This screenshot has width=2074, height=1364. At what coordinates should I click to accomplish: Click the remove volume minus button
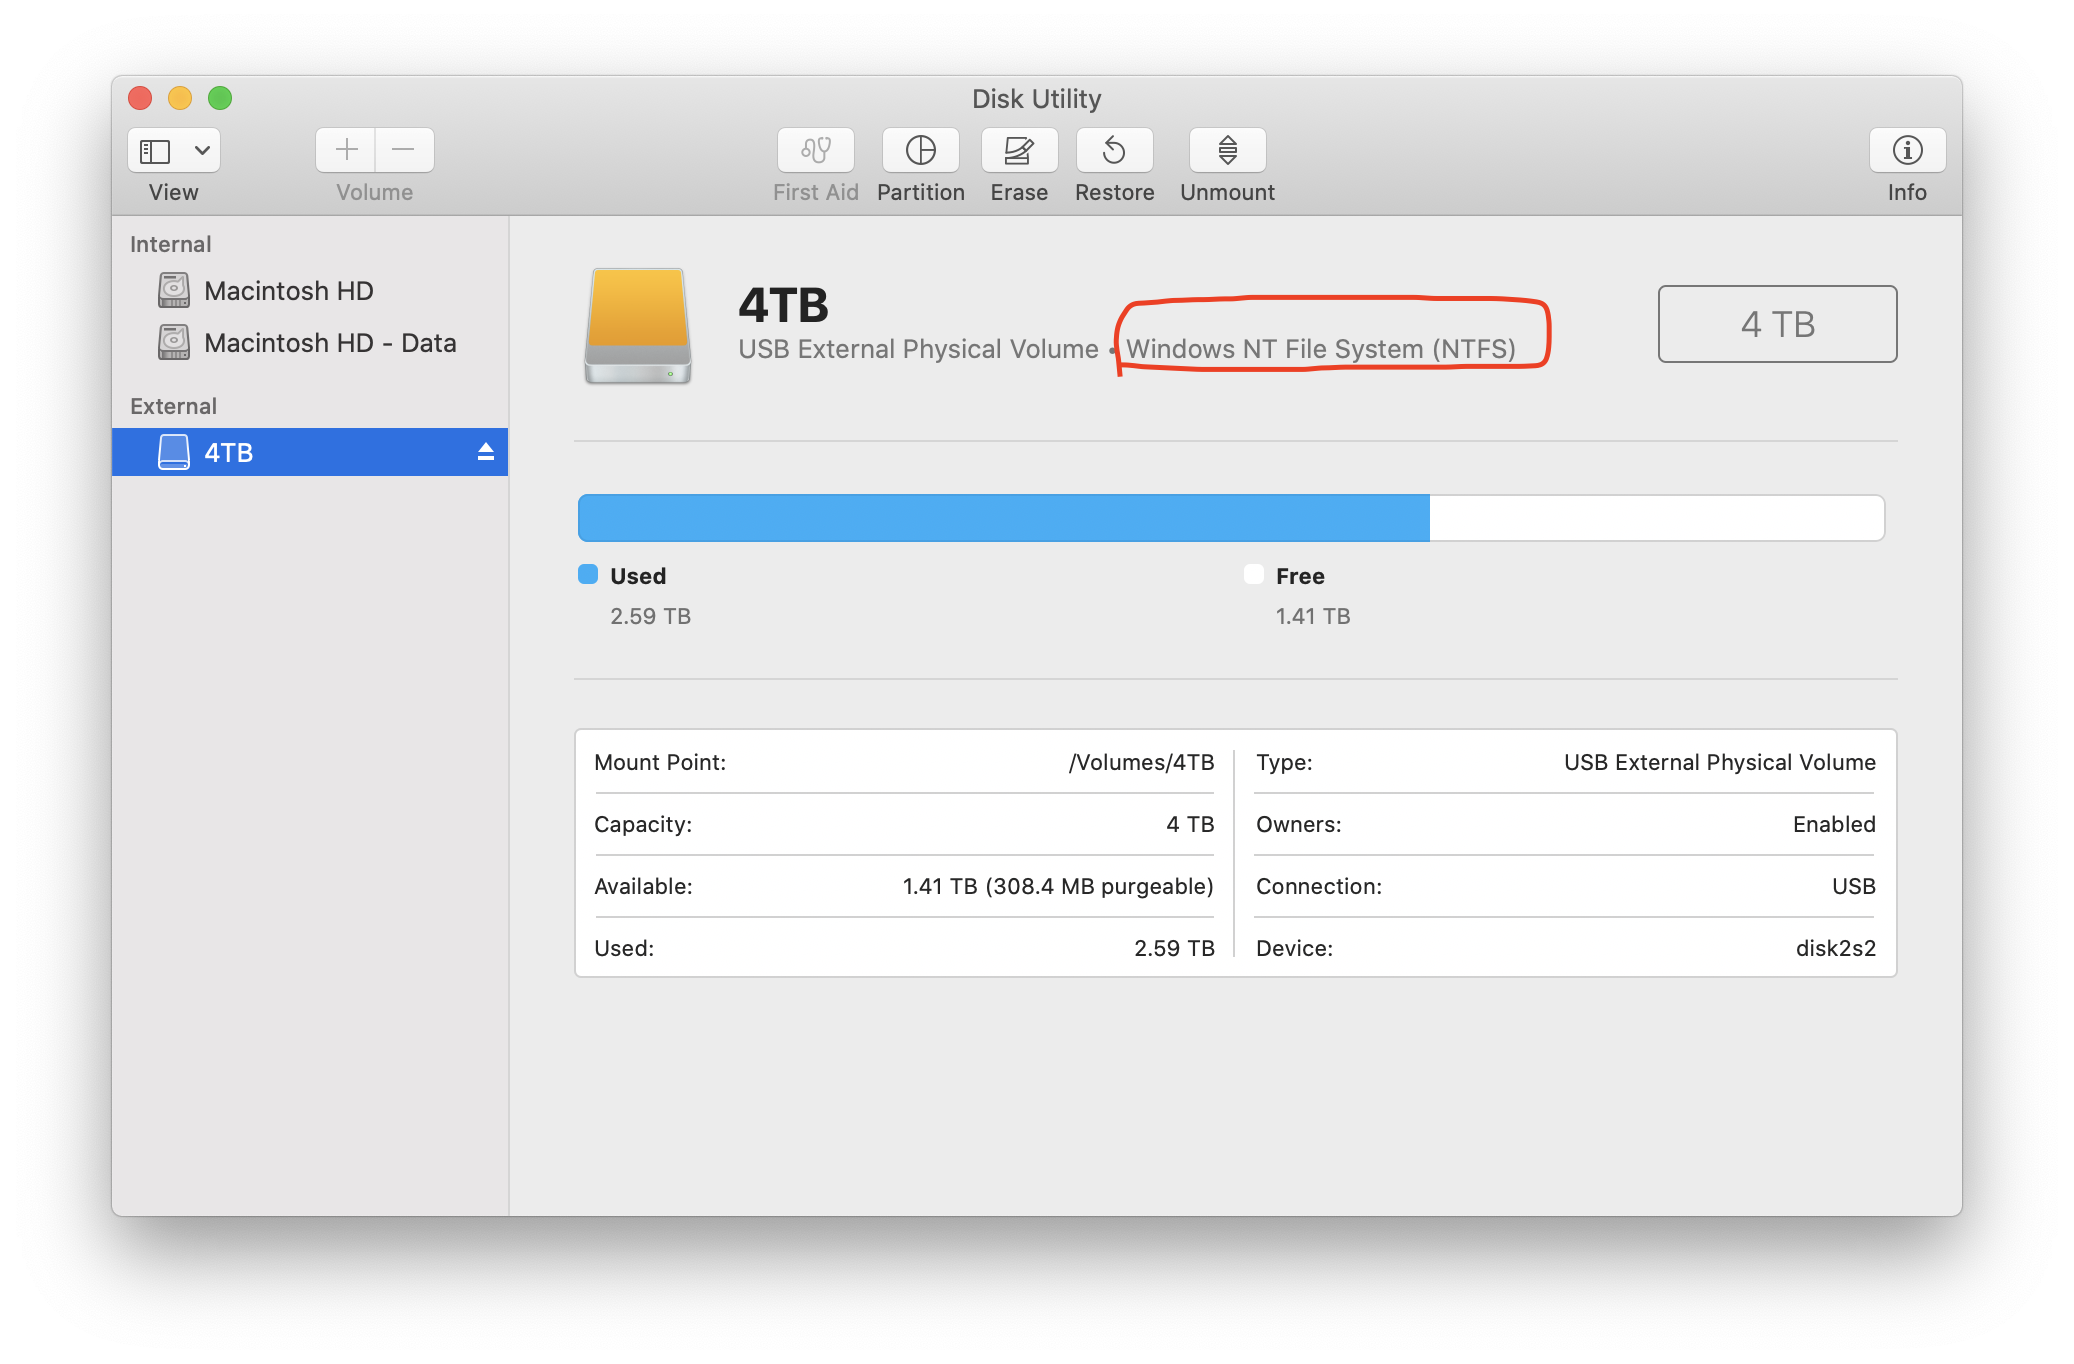tap(404, 151)
